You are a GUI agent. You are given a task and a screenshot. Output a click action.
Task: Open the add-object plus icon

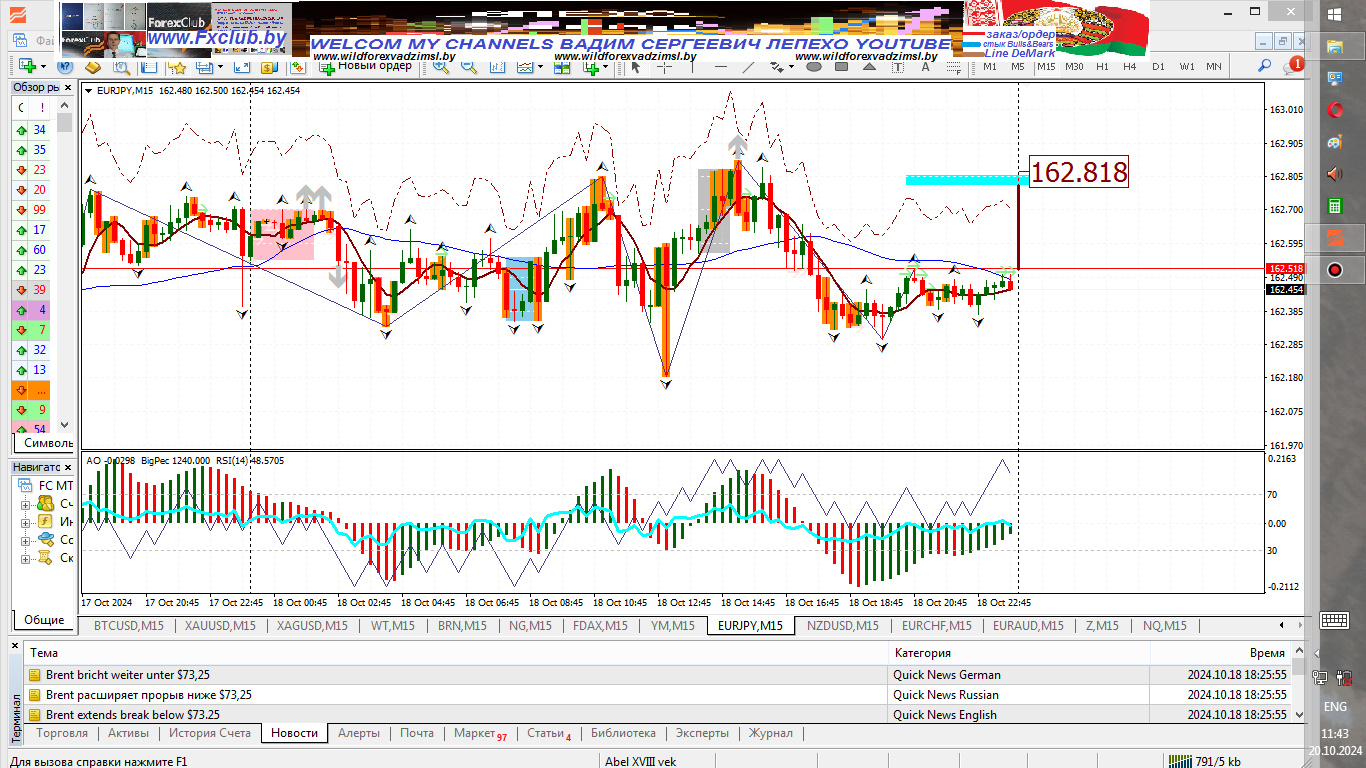tap(590, 67)
